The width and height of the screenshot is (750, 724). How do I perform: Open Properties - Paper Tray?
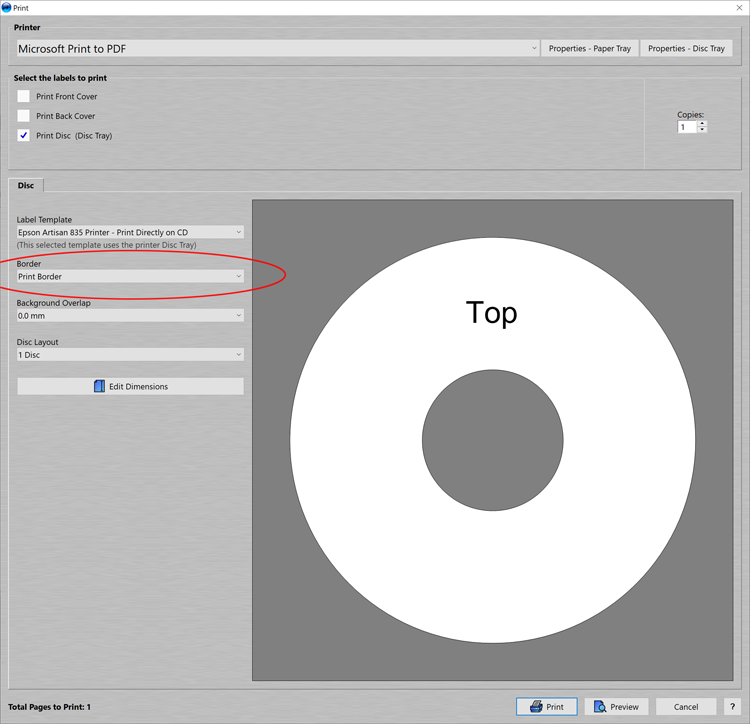(590, 48)
